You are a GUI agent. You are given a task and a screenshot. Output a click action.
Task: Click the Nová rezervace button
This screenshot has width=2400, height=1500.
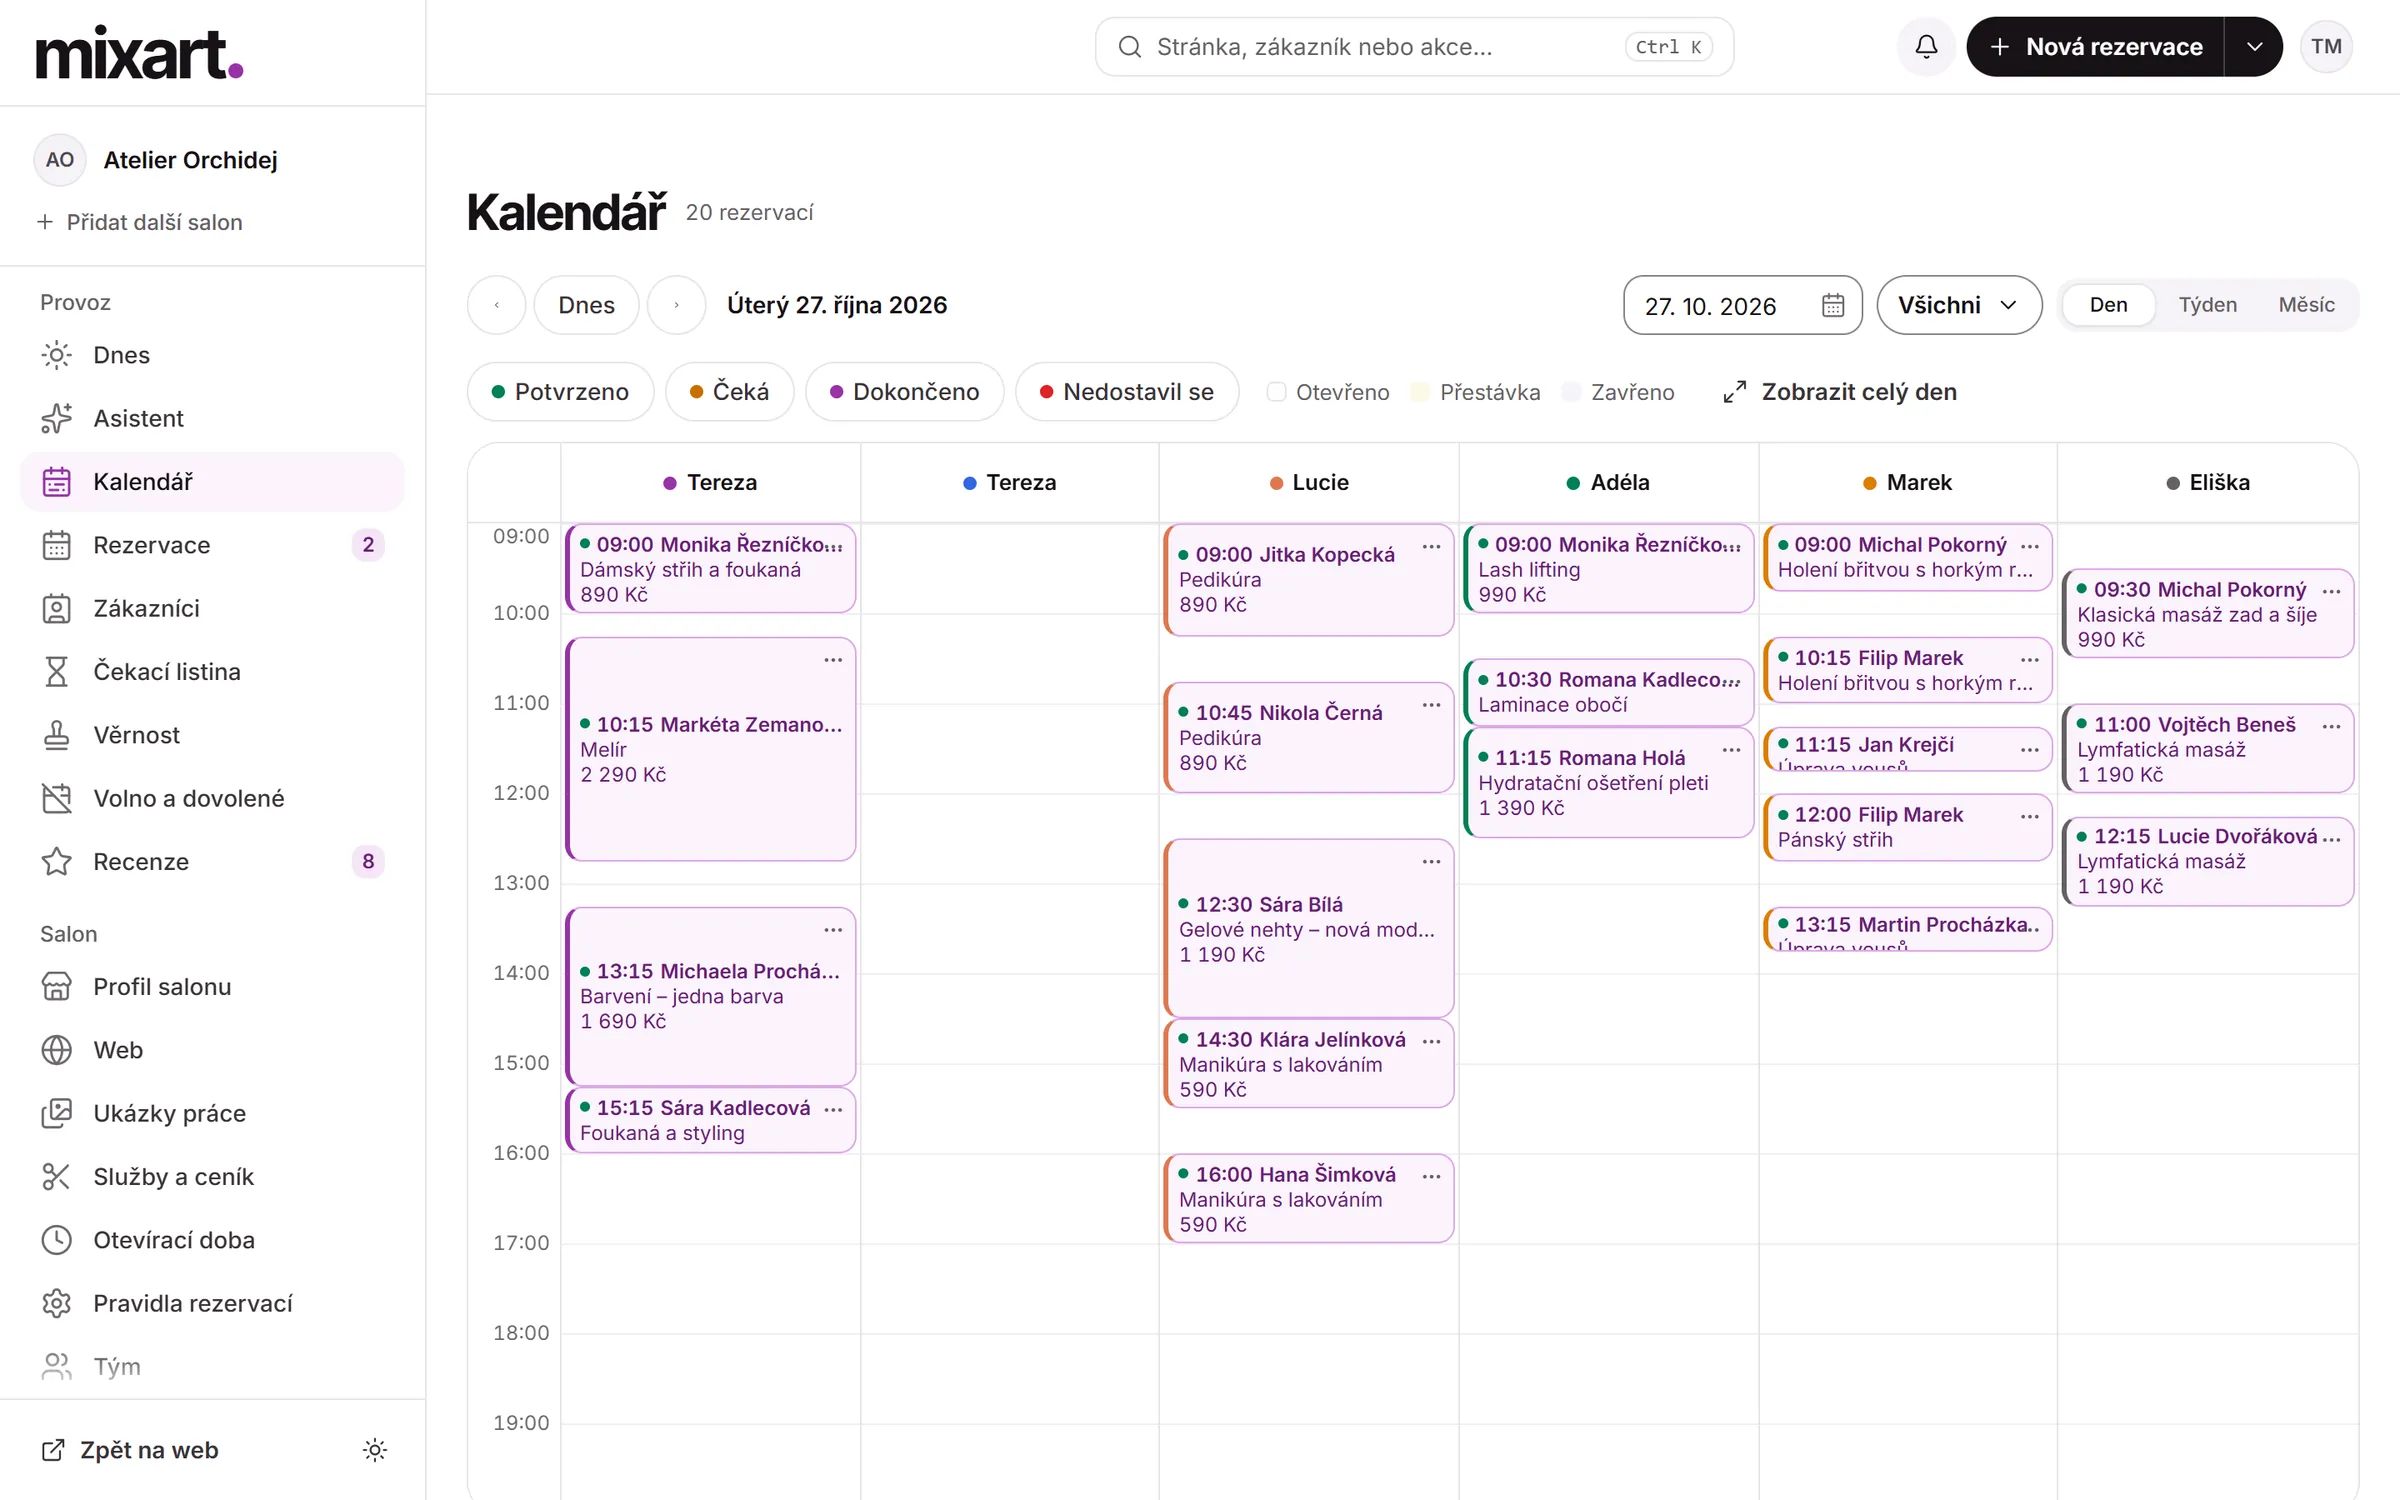tap(2095, 46)
